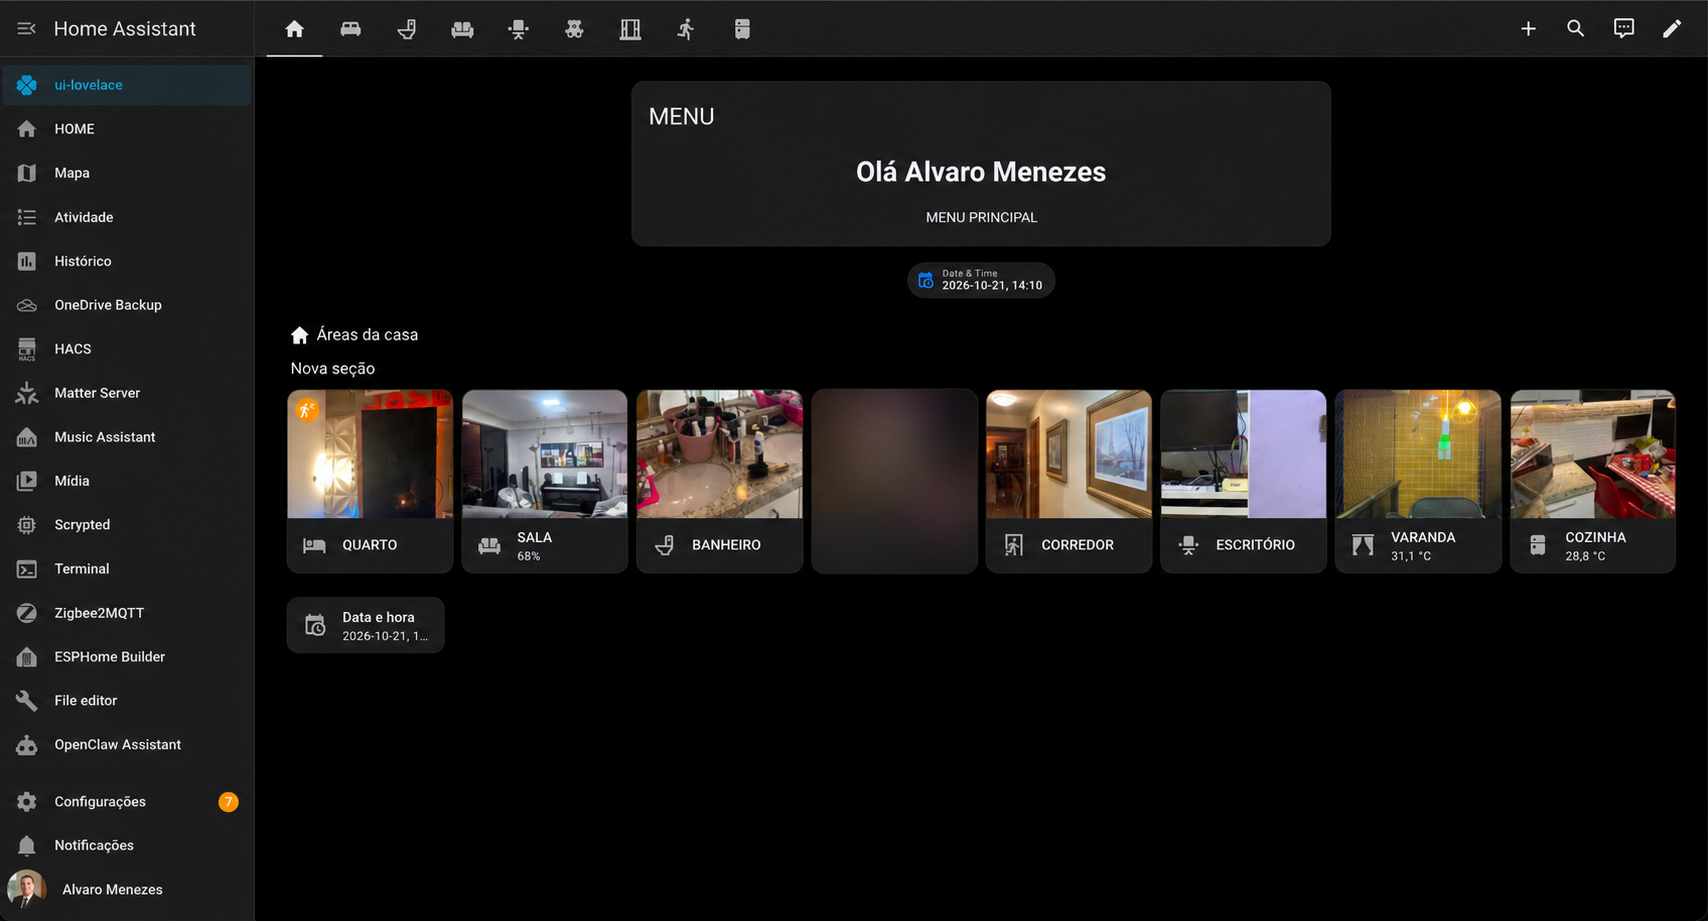The image size is (1708, 921).
Task: Switch to the teddy bear icon tab
Action: 574,29
